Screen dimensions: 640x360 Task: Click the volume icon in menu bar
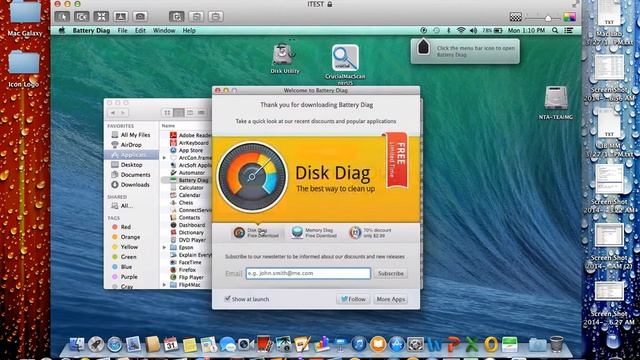click(x=473, y=30)
